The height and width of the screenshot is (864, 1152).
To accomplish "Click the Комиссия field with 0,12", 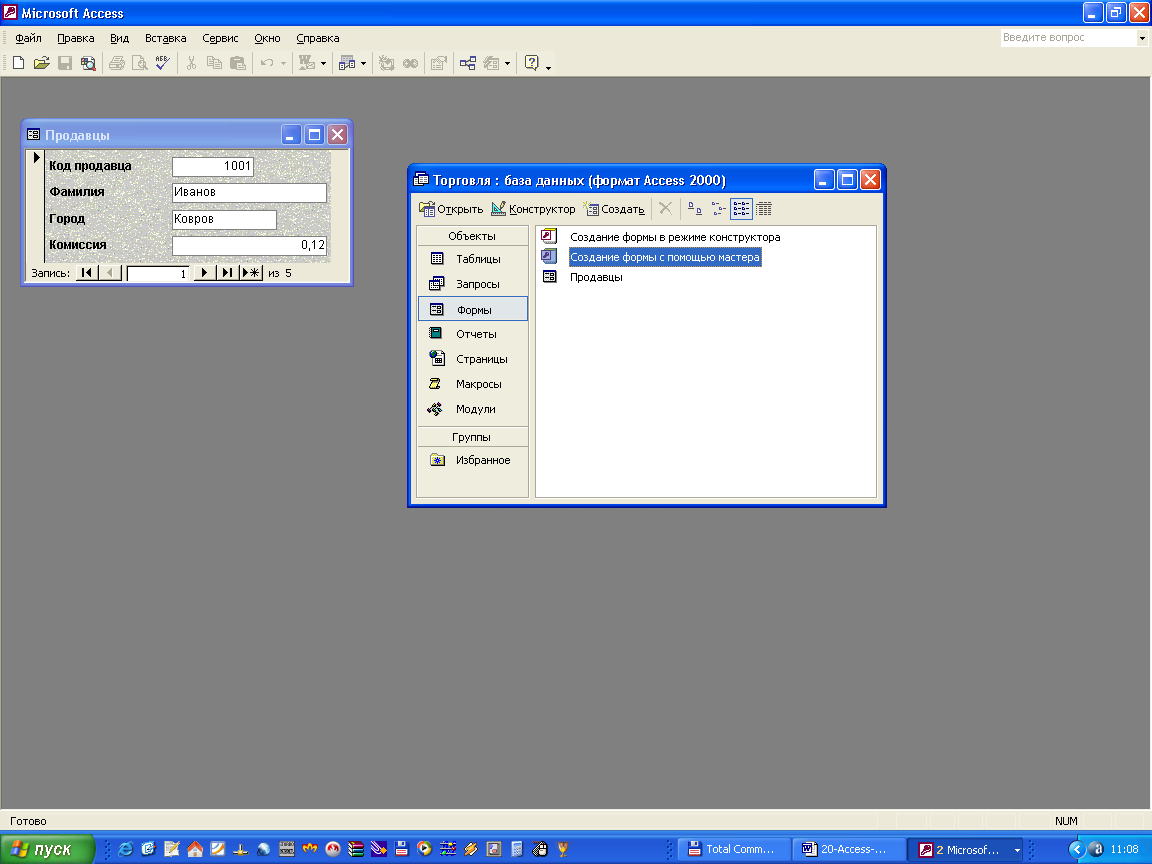I will pos(249,245).
